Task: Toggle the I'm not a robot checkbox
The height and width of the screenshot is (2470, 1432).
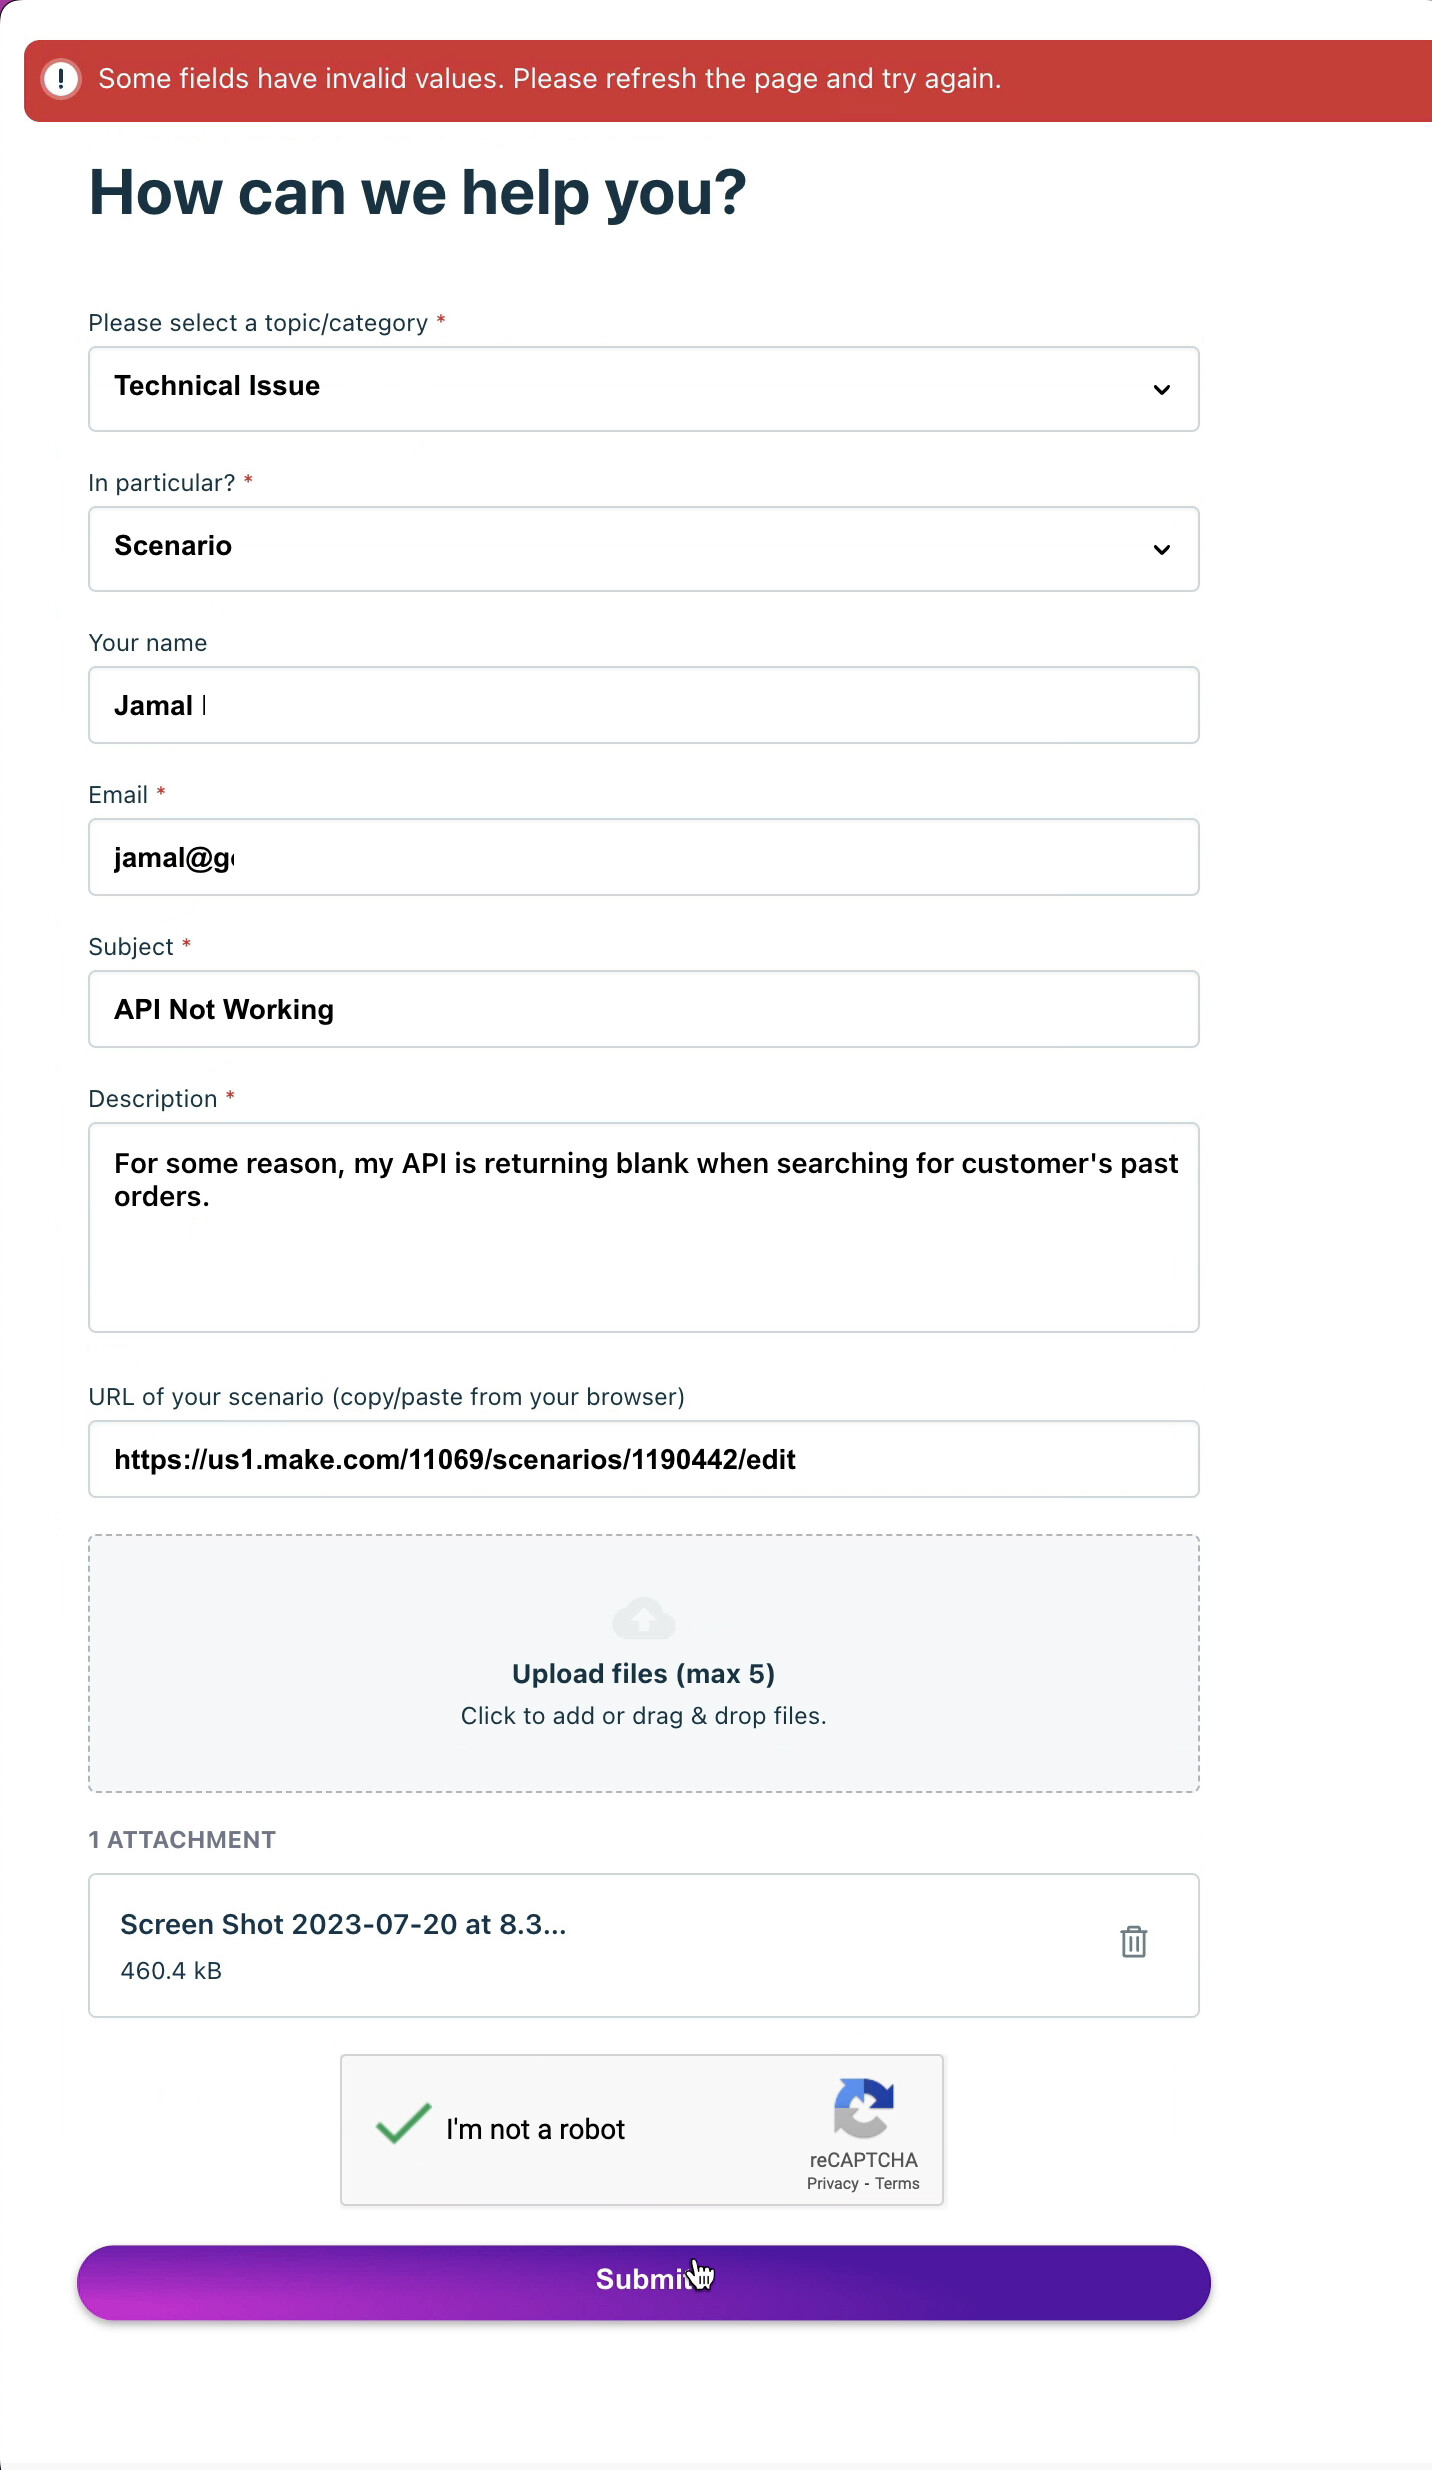Action: tap(403, 2124)
